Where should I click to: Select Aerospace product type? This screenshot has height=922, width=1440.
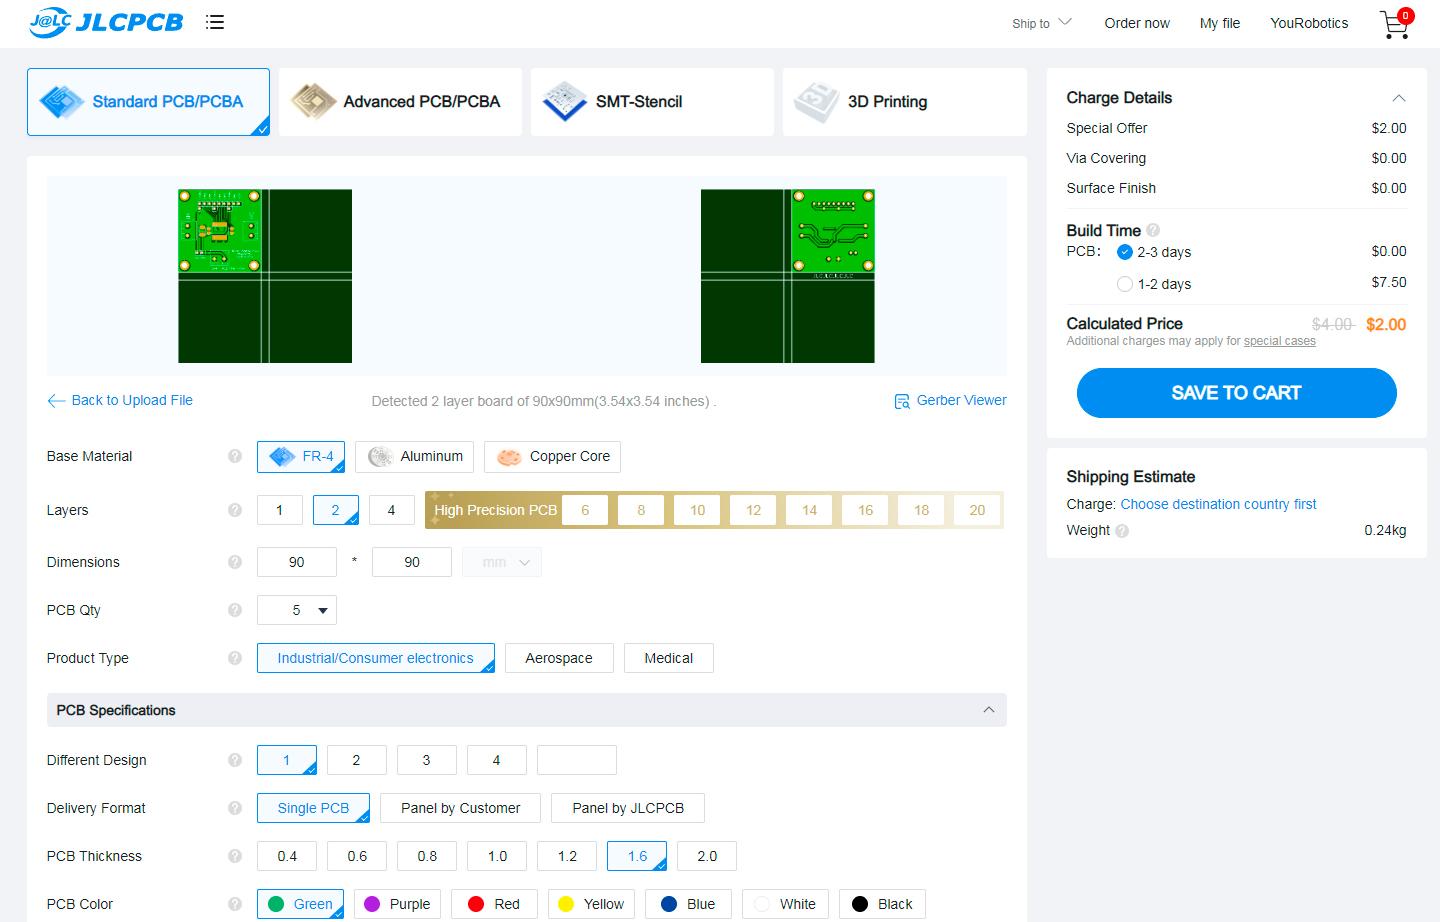pyautogui.click(x=559, y=658)
